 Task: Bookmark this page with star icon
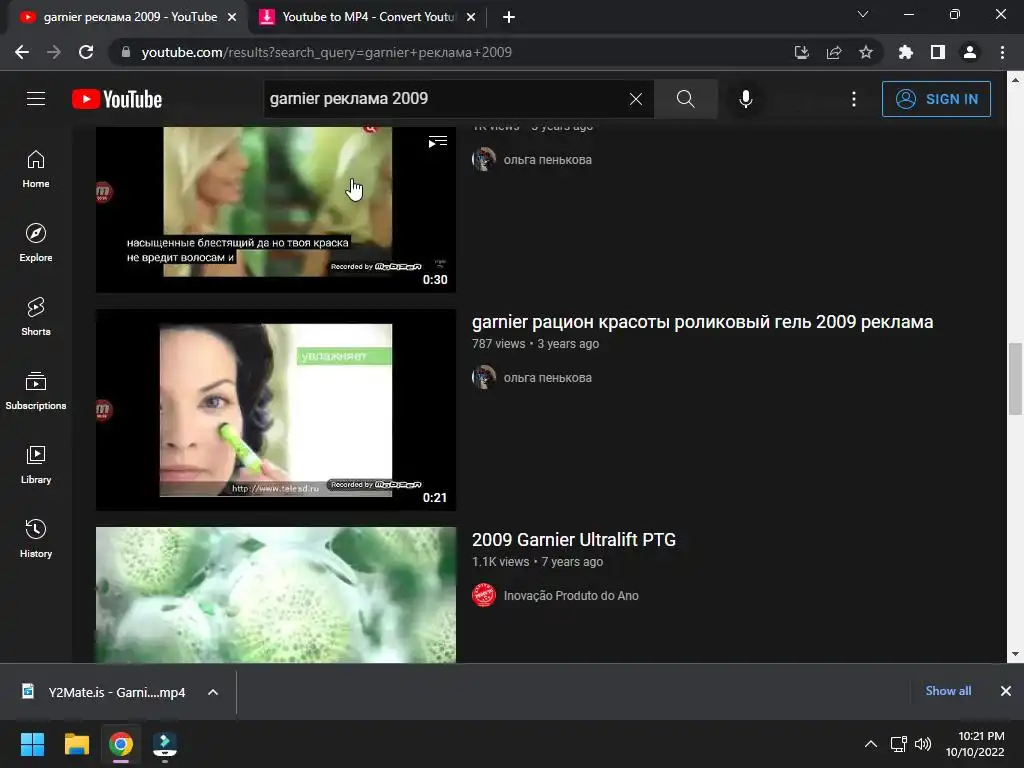point(866,52)
